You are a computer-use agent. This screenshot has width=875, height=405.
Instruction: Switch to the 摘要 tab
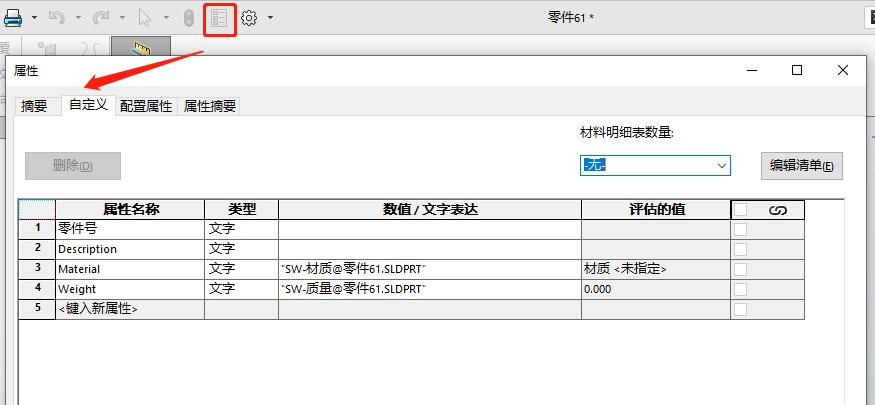pos(35,106)
